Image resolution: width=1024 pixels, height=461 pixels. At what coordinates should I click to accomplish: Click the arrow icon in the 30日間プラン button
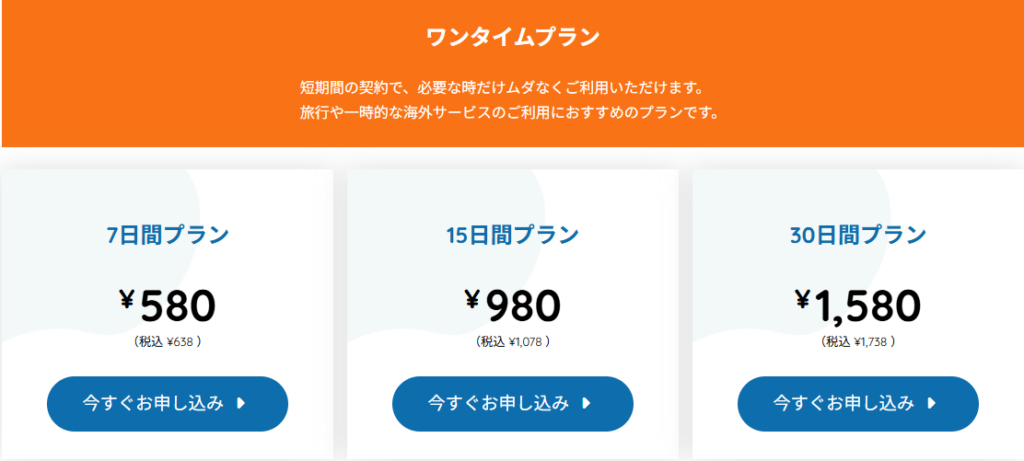pos(932,404)
